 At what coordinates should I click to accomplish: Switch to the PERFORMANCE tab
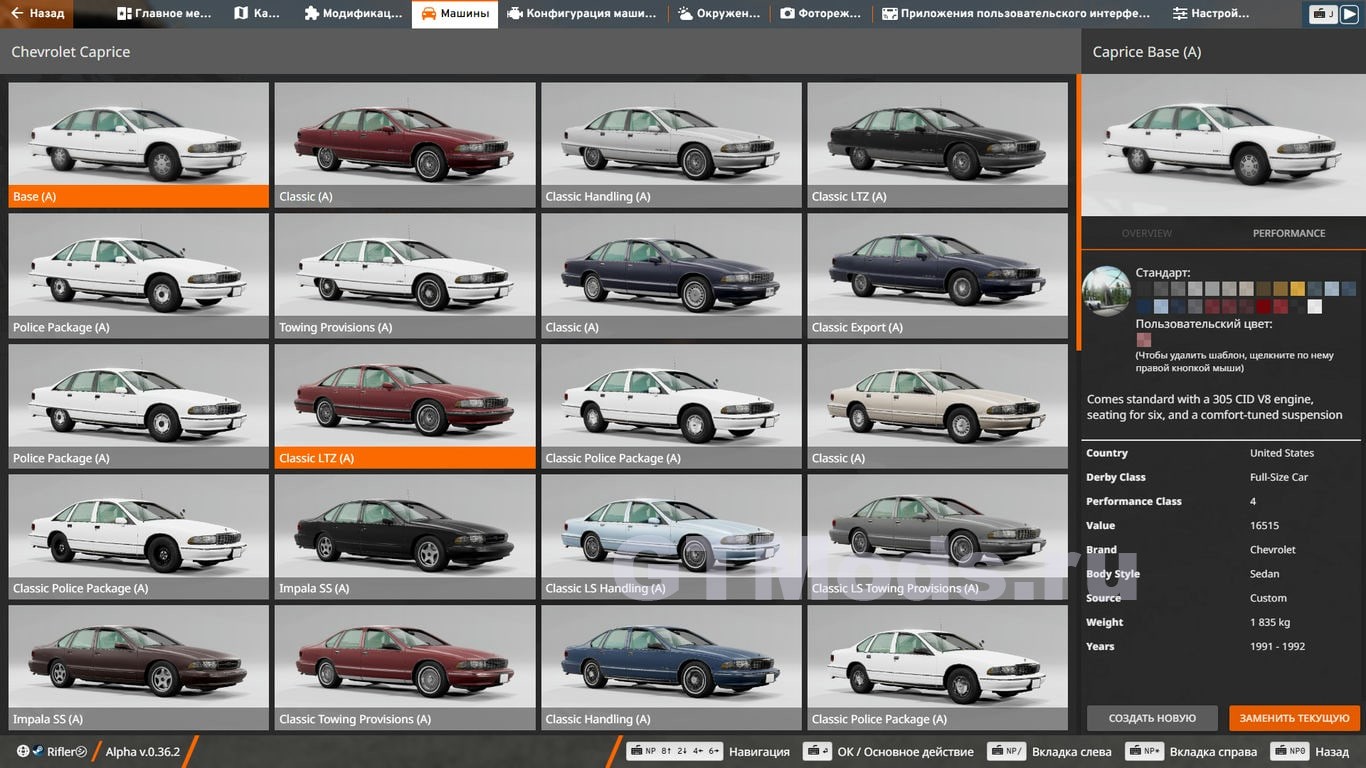tap(1289, 233)
